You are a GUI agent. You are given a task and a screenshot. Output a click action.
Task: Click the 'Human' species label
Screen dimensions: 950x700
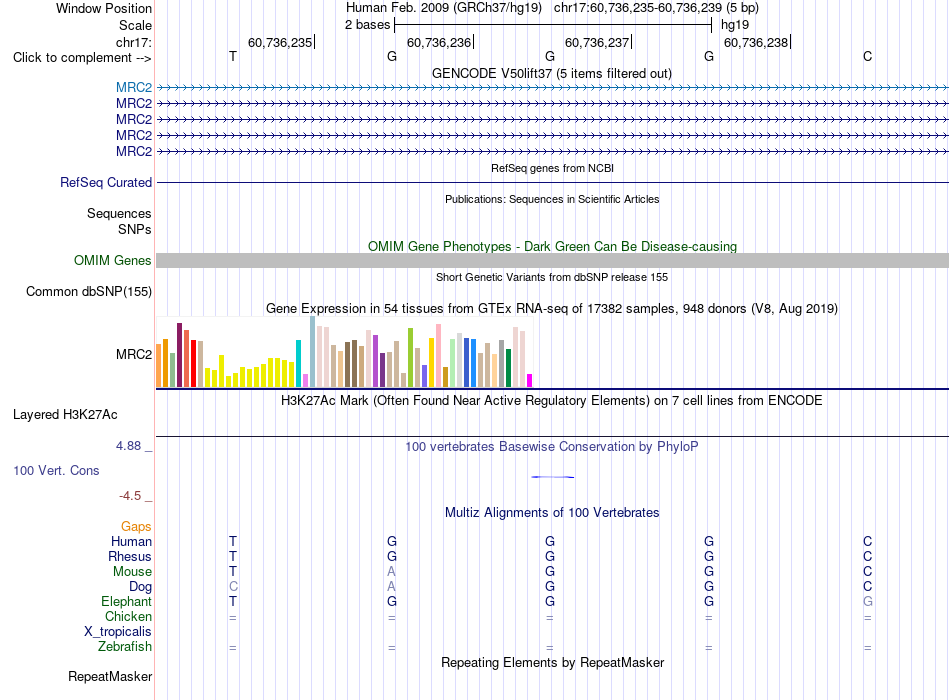pyautogui.click(x=131, y=541)
